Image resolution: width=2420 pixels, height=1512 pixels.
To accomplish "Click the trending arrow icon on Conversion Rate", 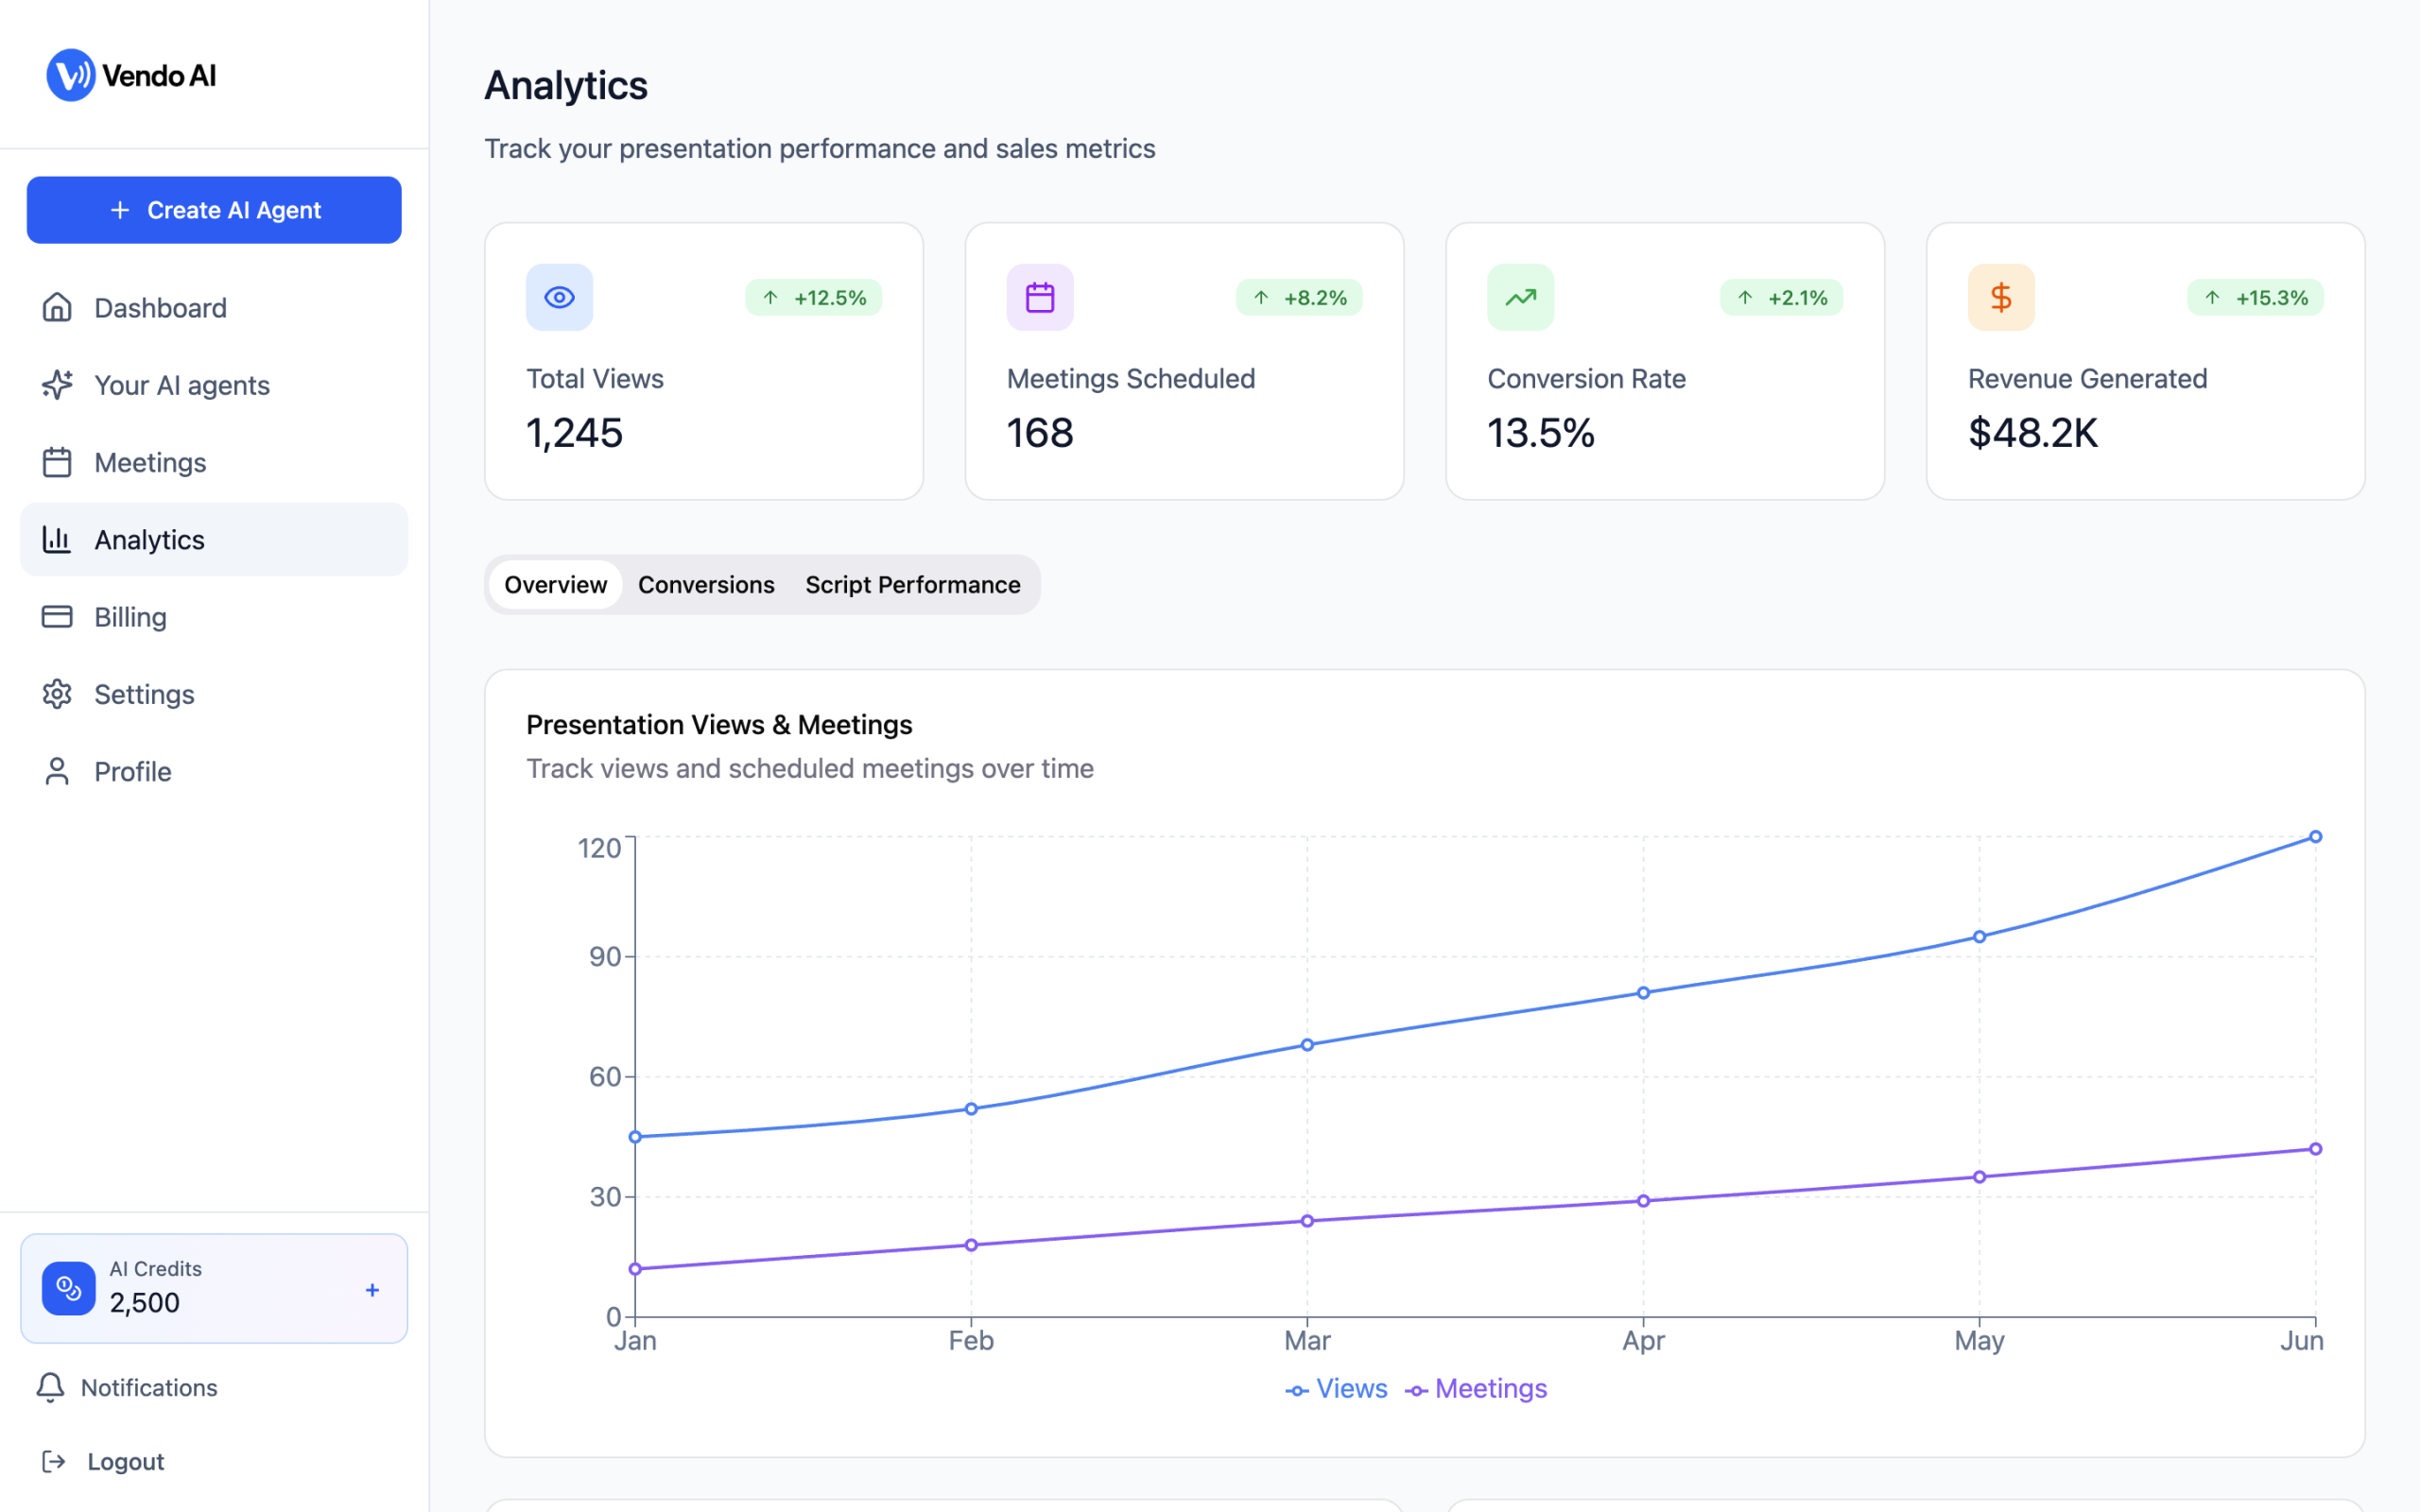I will point(1520,297).
